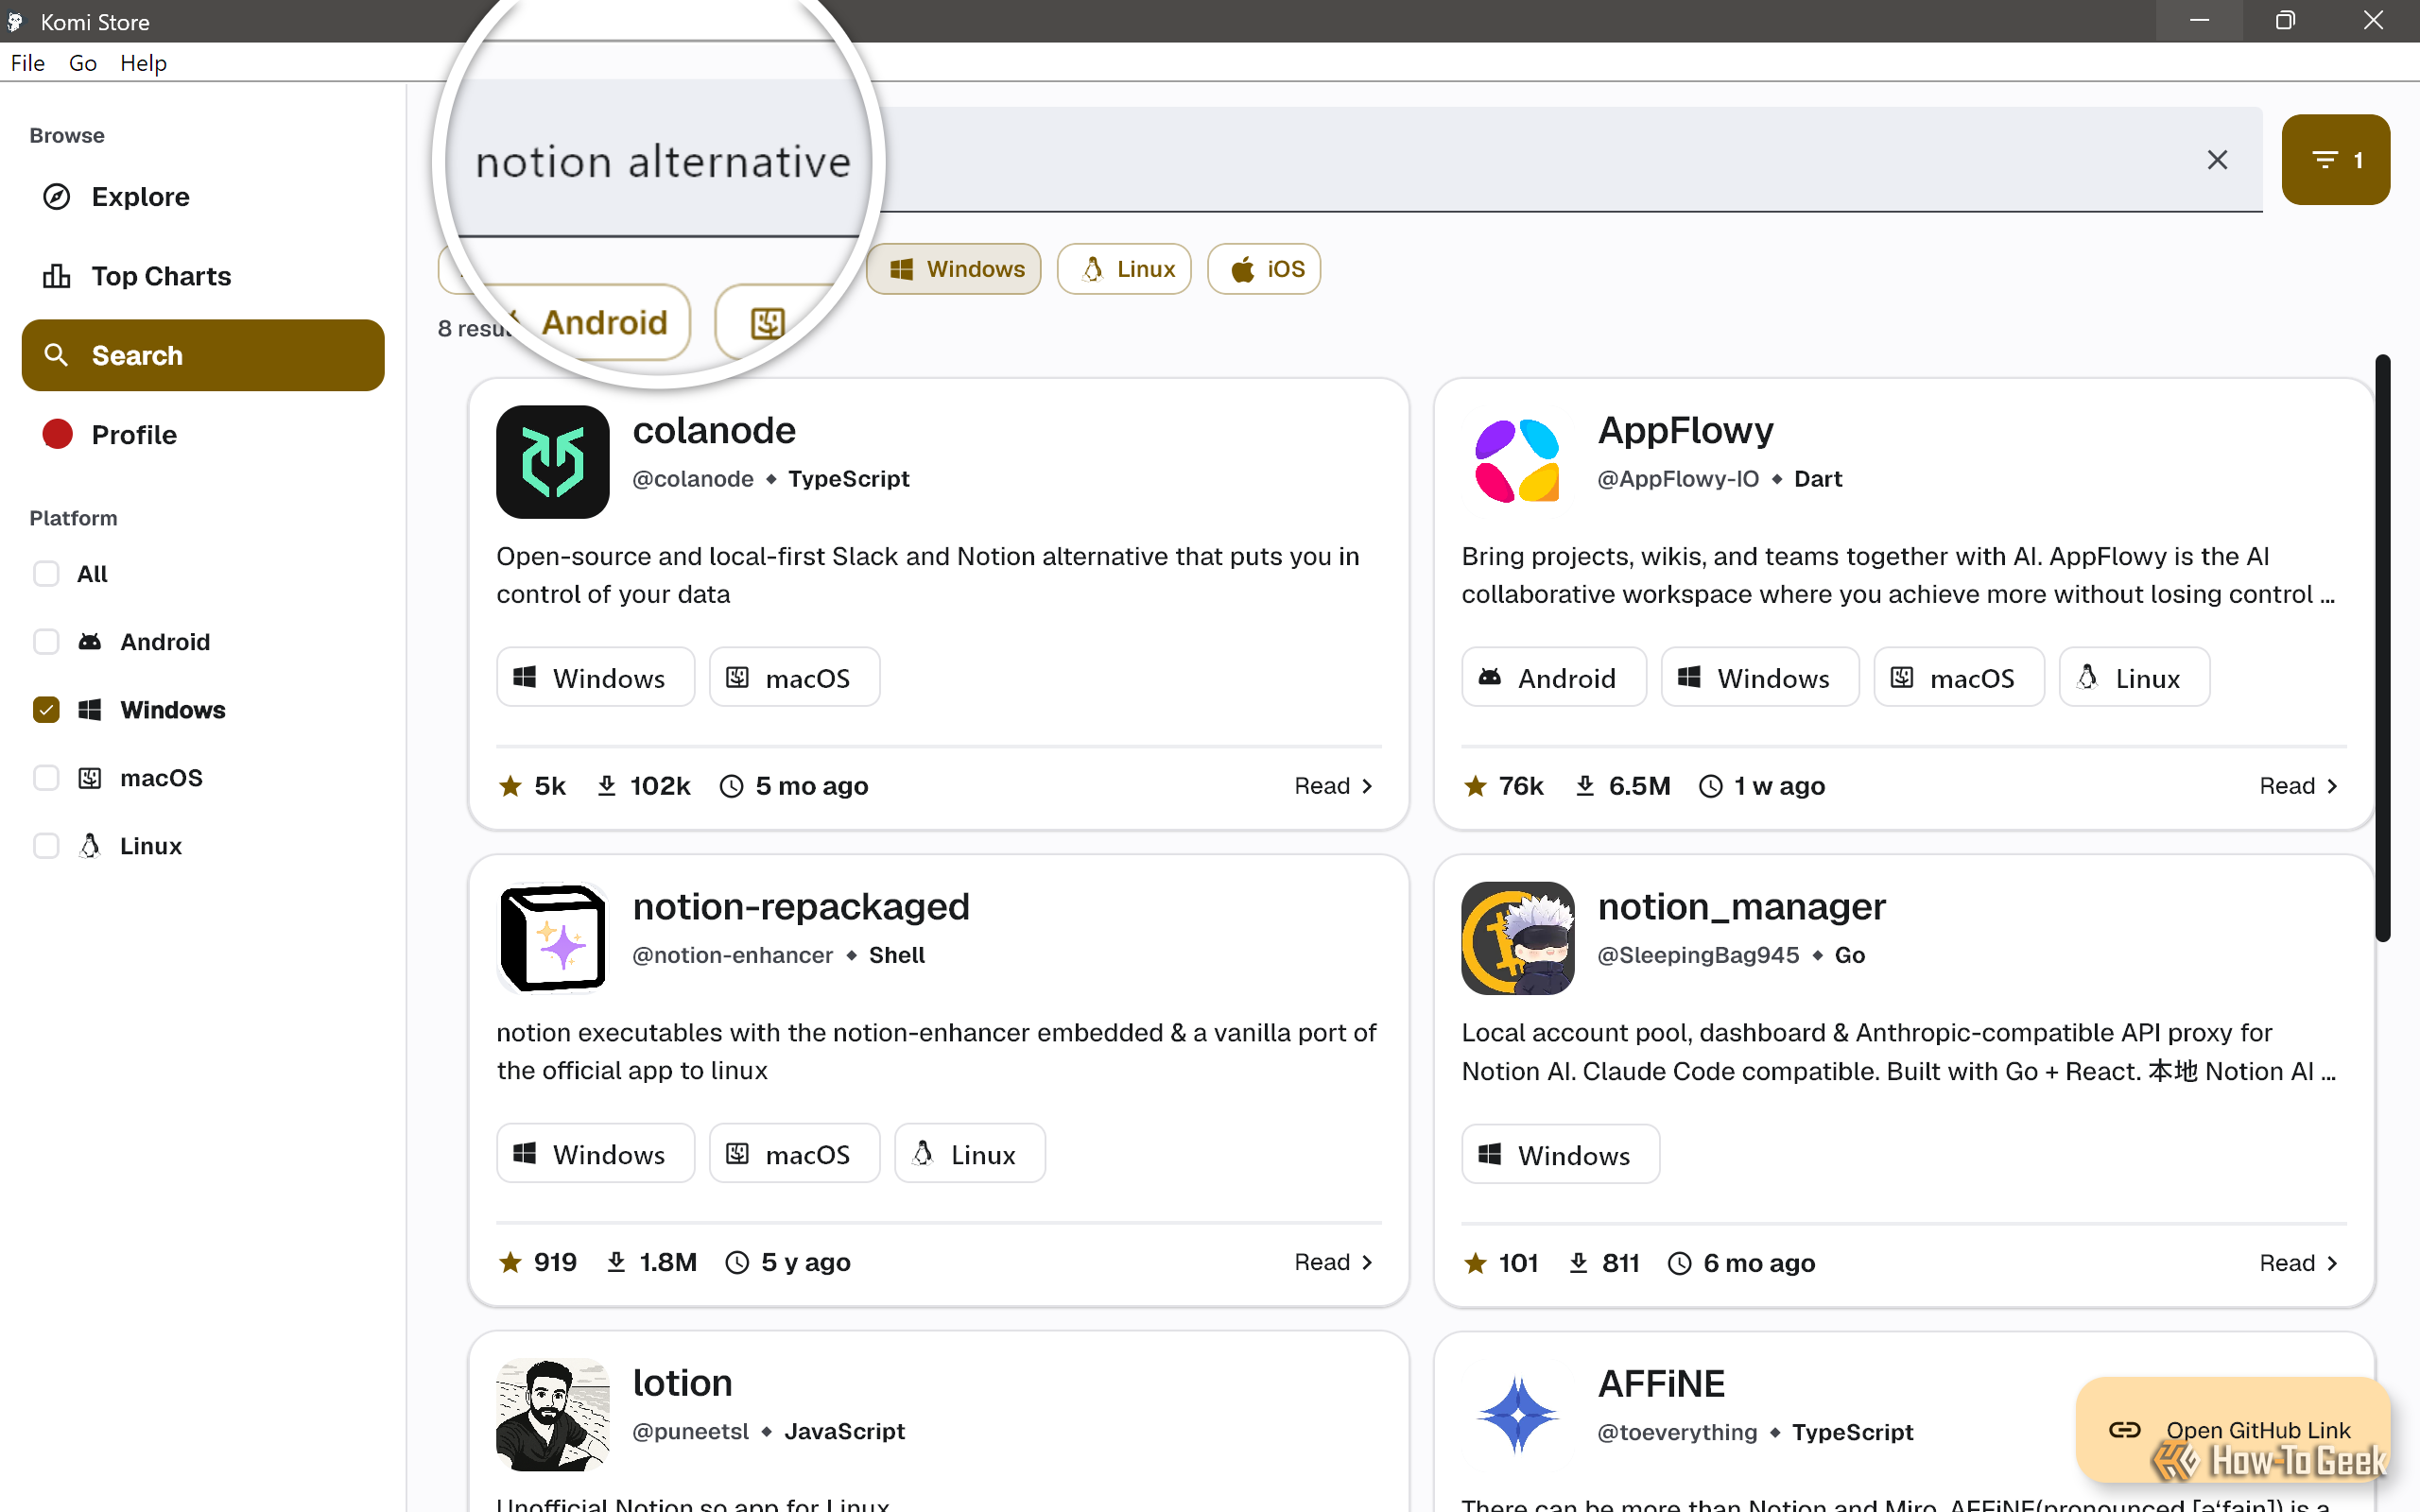
Task: Expand notion_manager's Read chevron
Action: click(2332, 1263)
